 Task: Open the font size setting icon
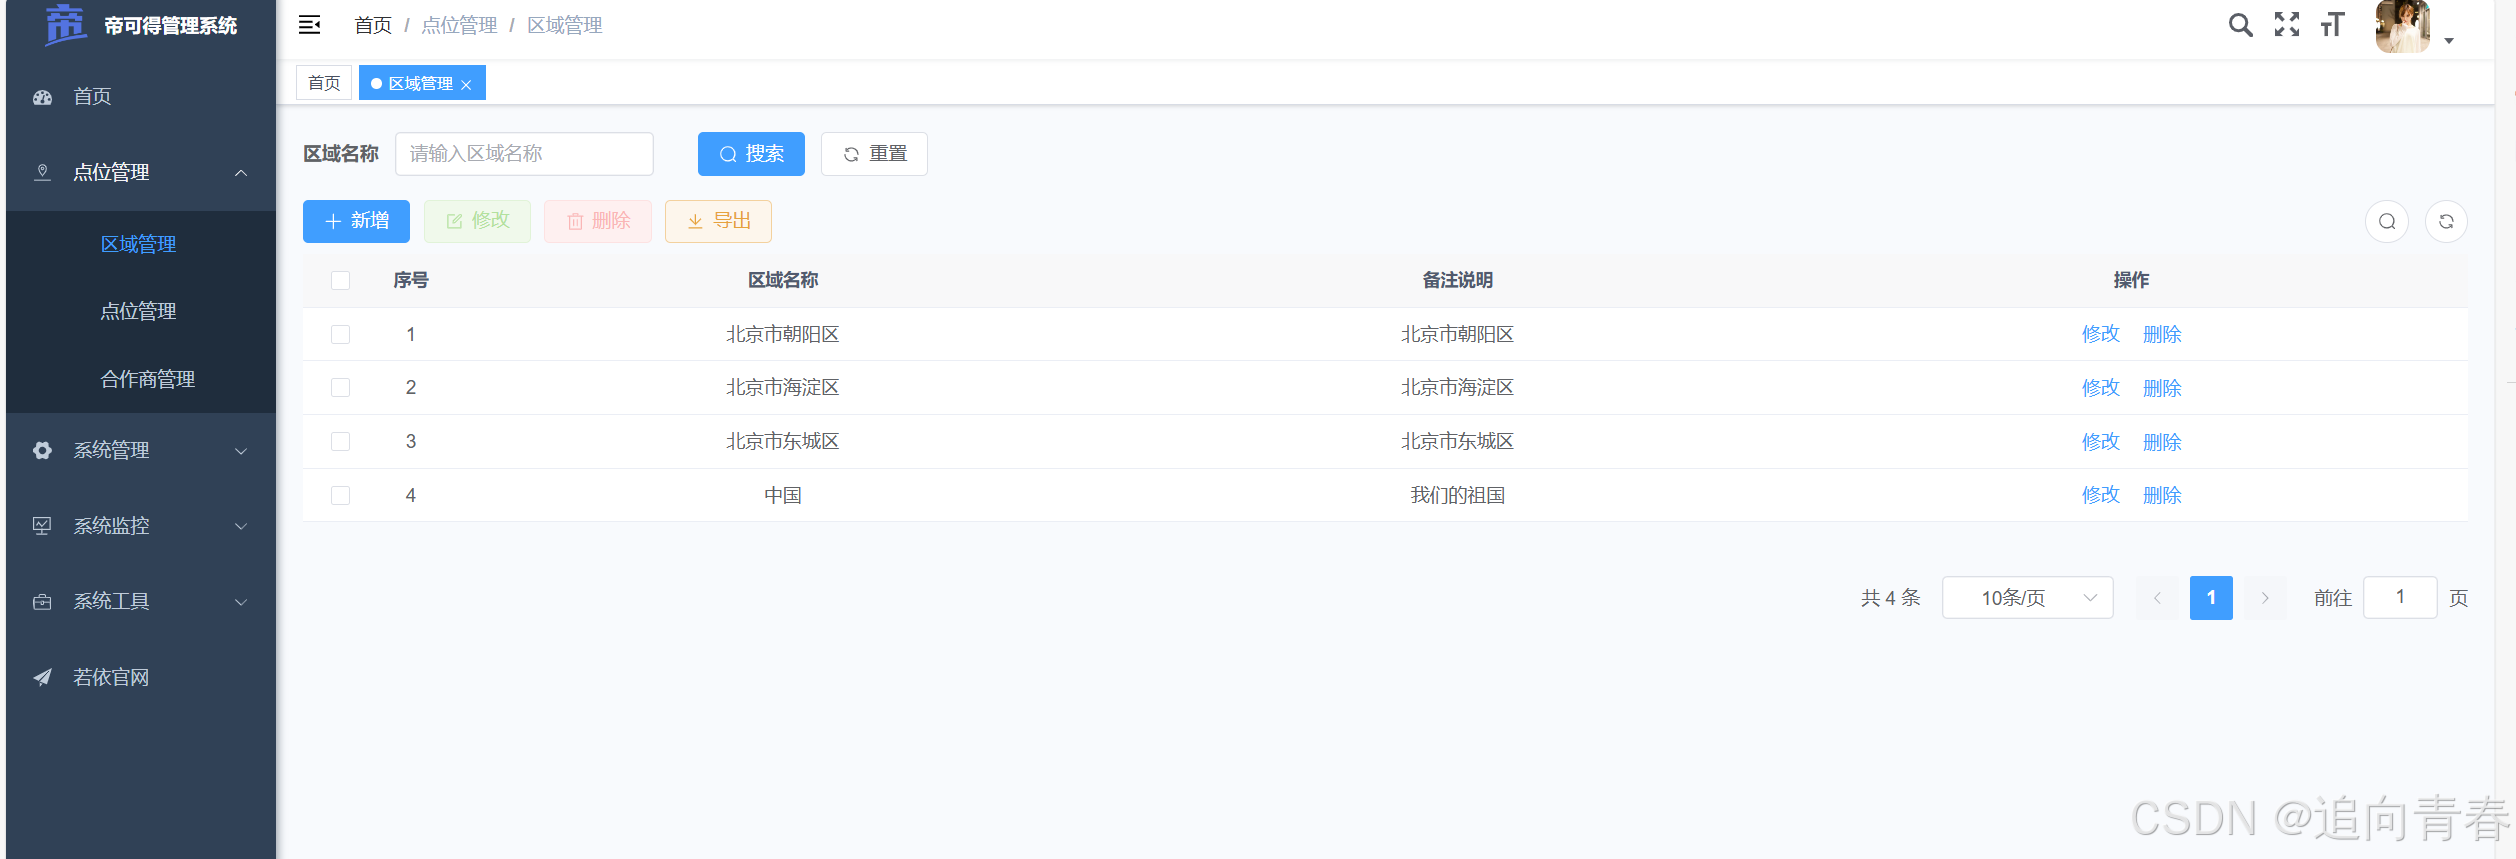pyautogui.click(x=2332, y=25)
